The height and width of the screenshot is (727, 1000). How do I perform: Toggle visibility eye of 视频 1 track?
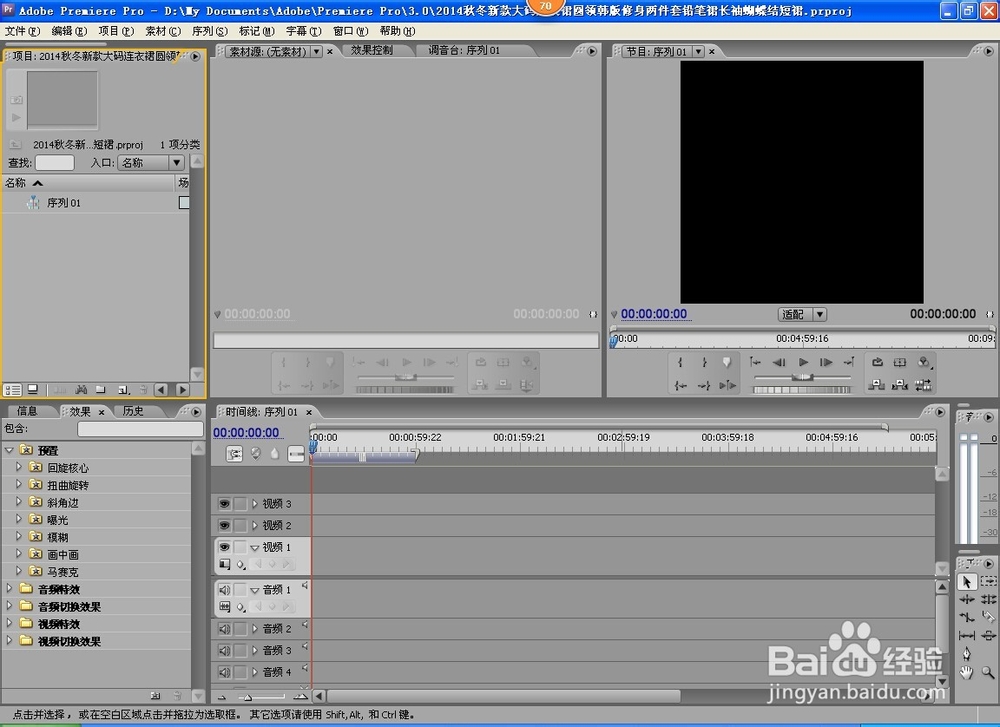(x=224, y=547)
